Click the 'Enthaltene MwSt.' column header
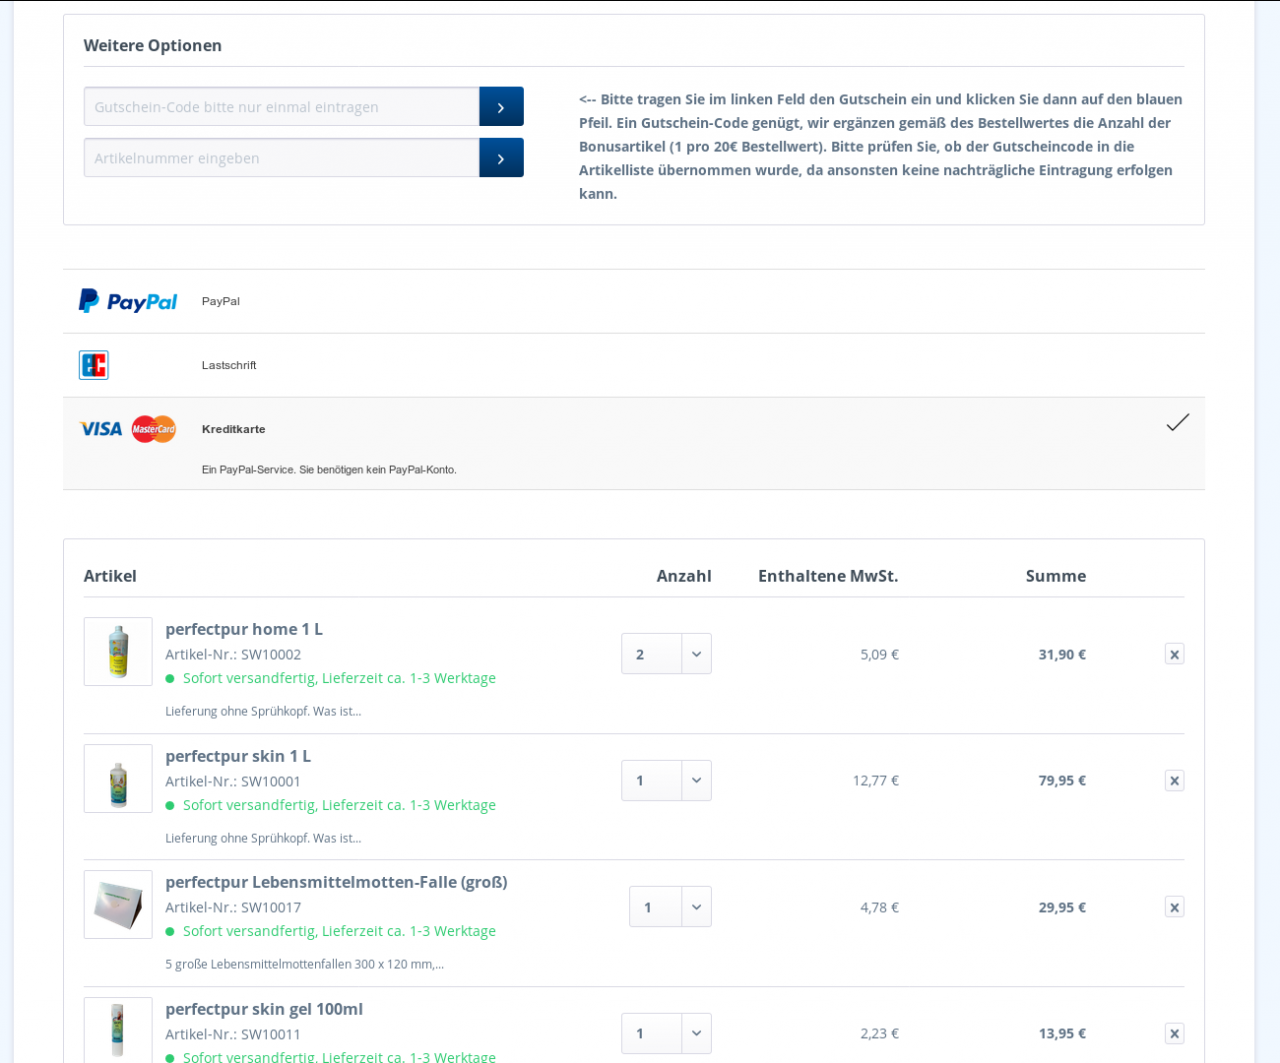Image resolution: width=1280 pixels, height=1063 pixels. click(828, 575)
